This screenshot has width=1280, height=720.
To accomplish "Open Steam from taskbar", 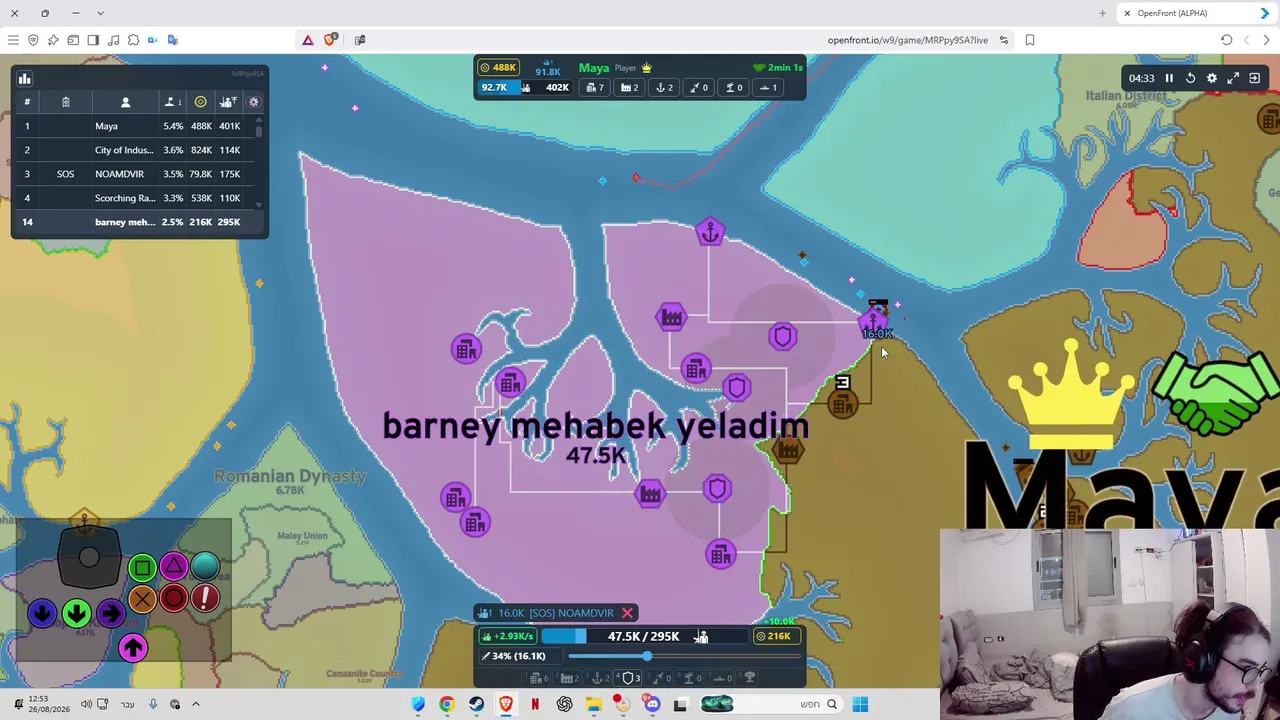I will [x=476, y=705].
